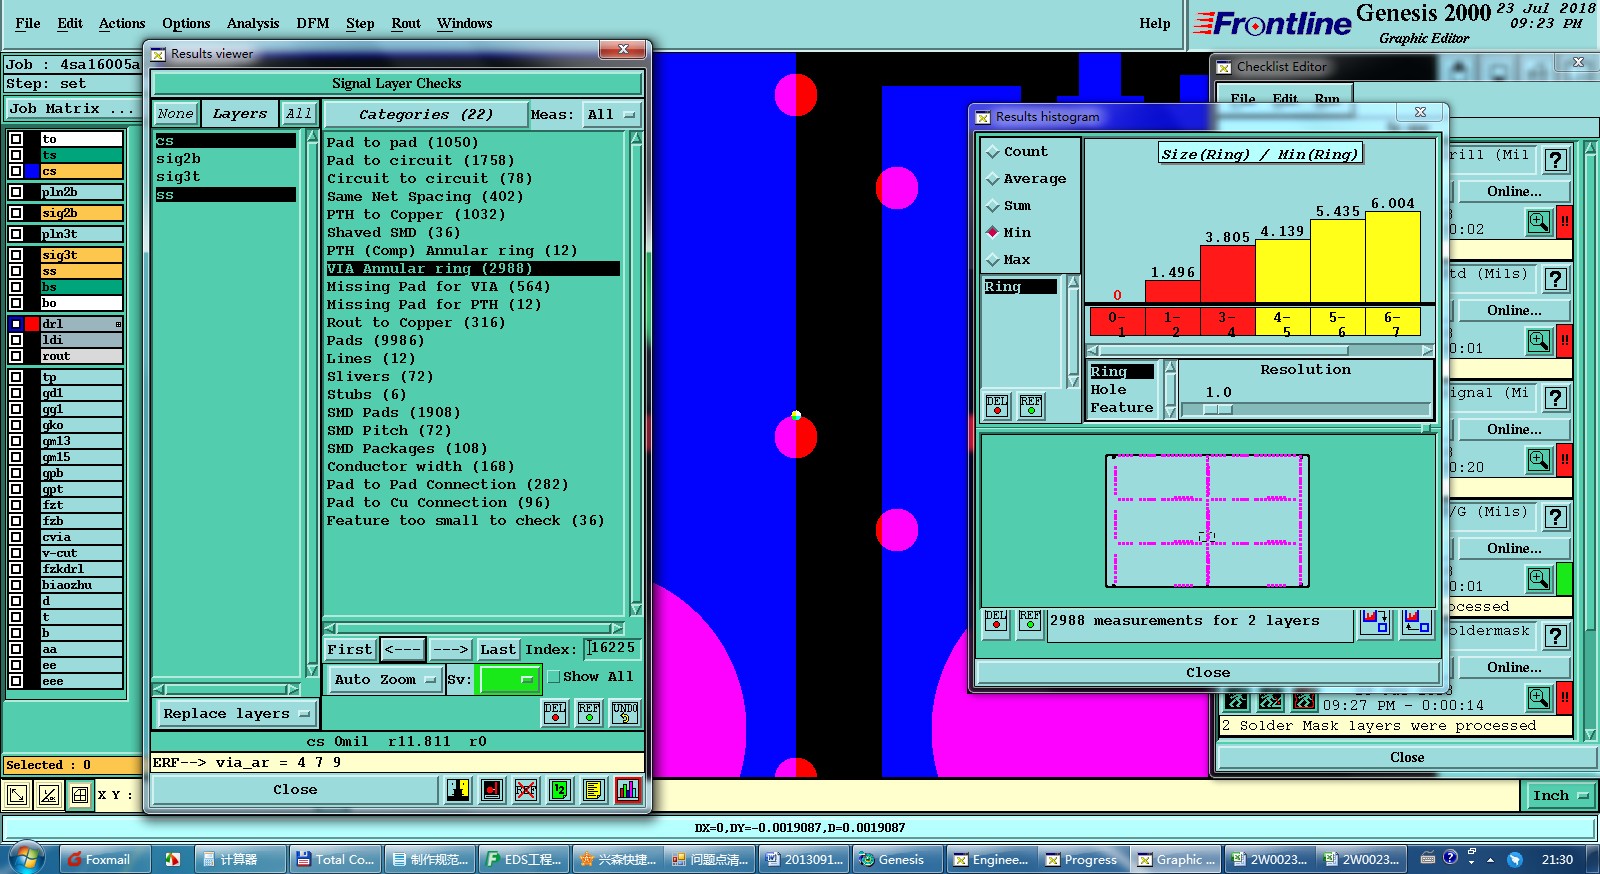
Task: Click REF icon under histogram Ring list
Action: pyautogui.click(x=1031, y=405)
